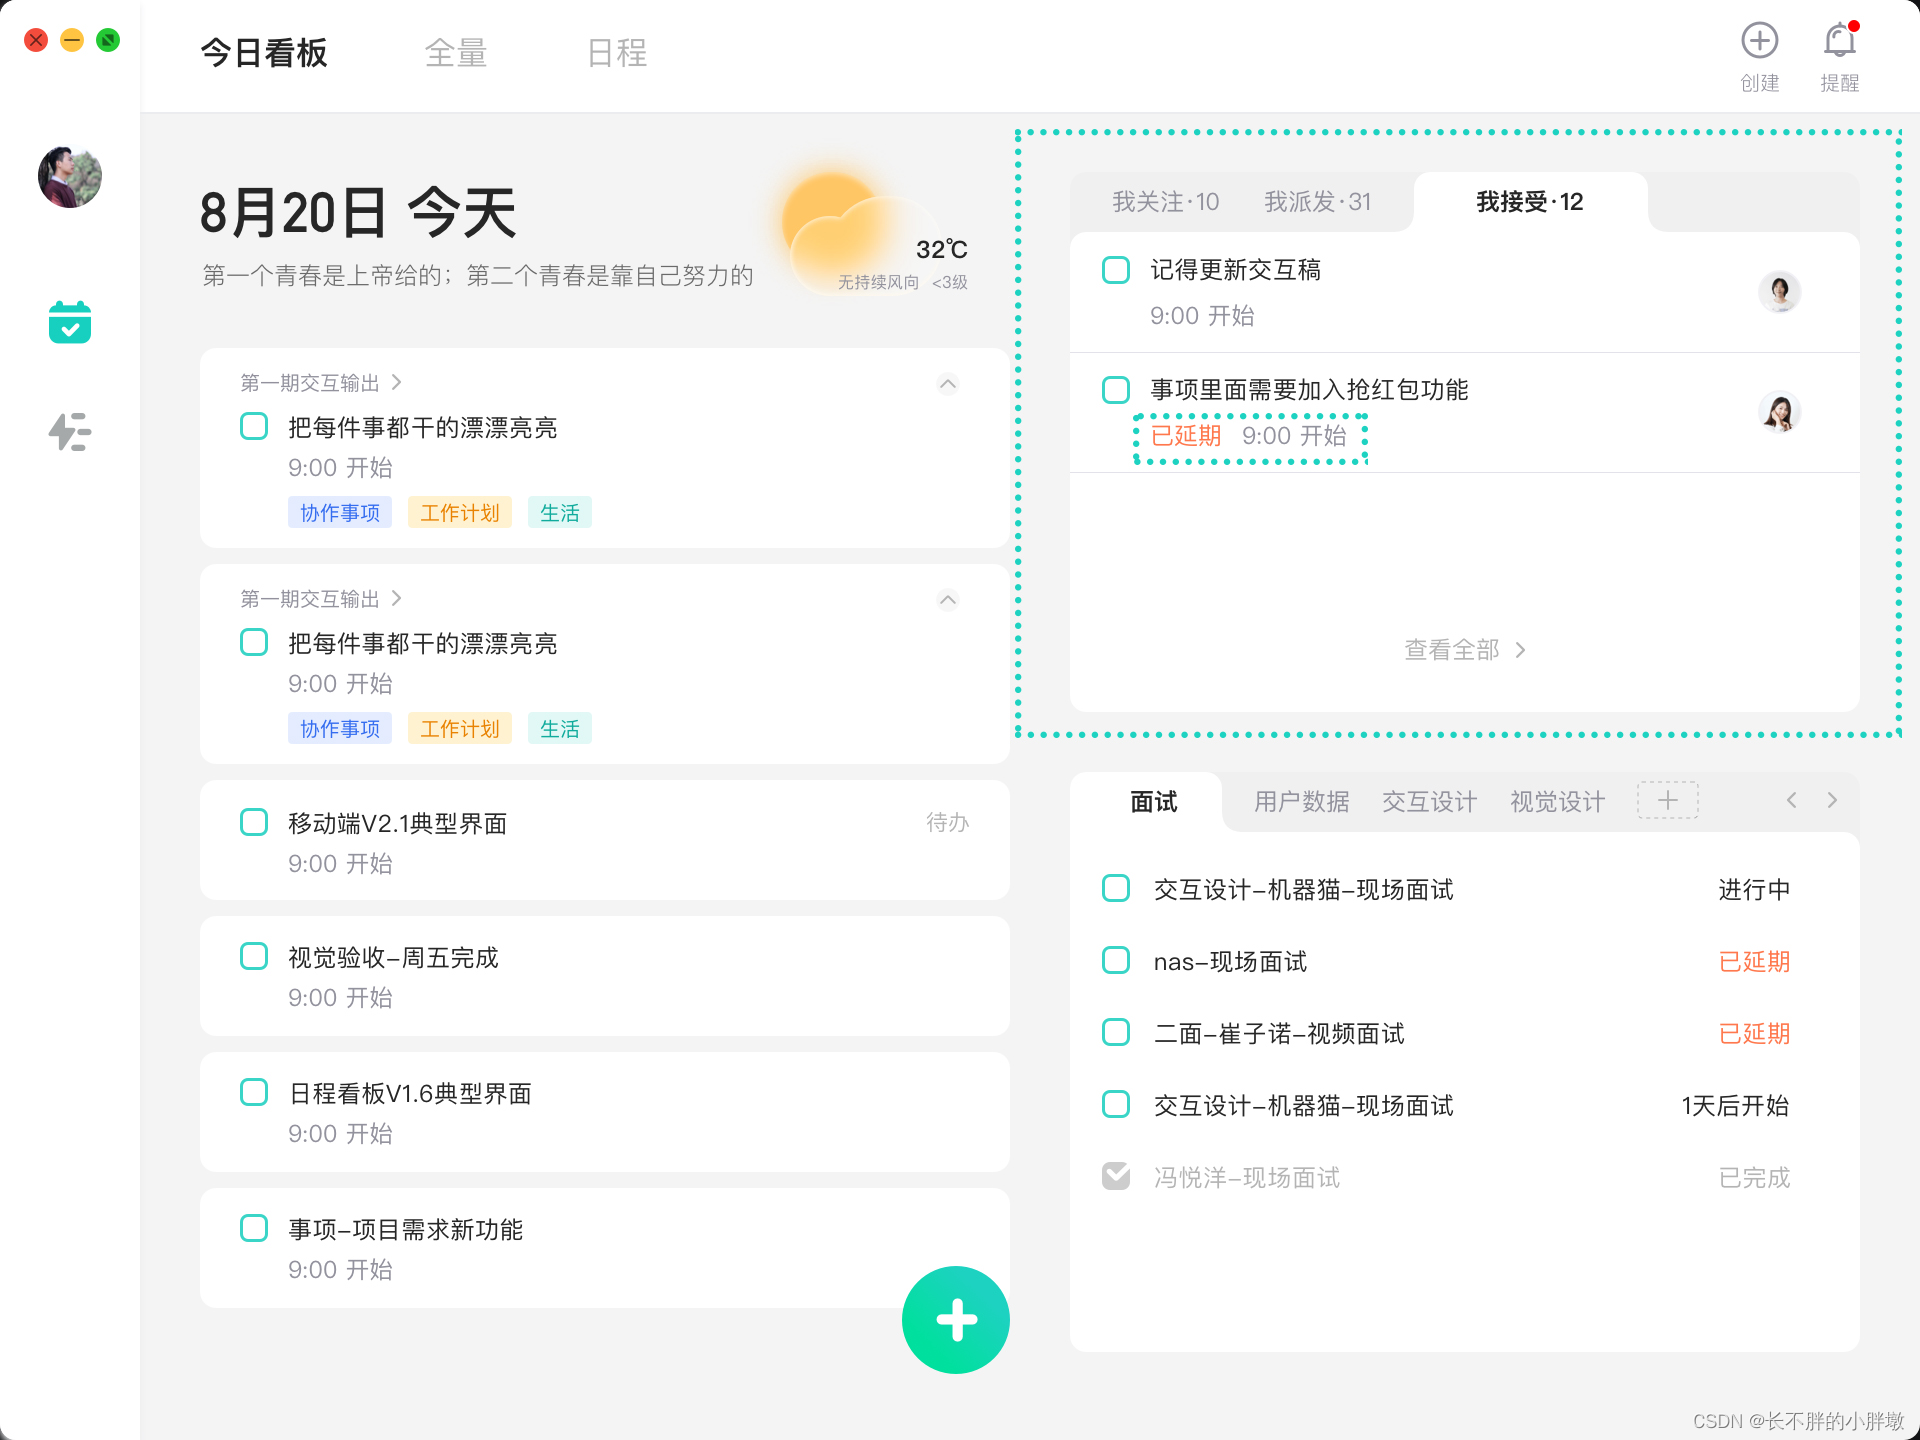This screenshot has height=1440, width=1920.
Task: Switch to the 我派发·31 tab
Action: tap(1317, 202)
